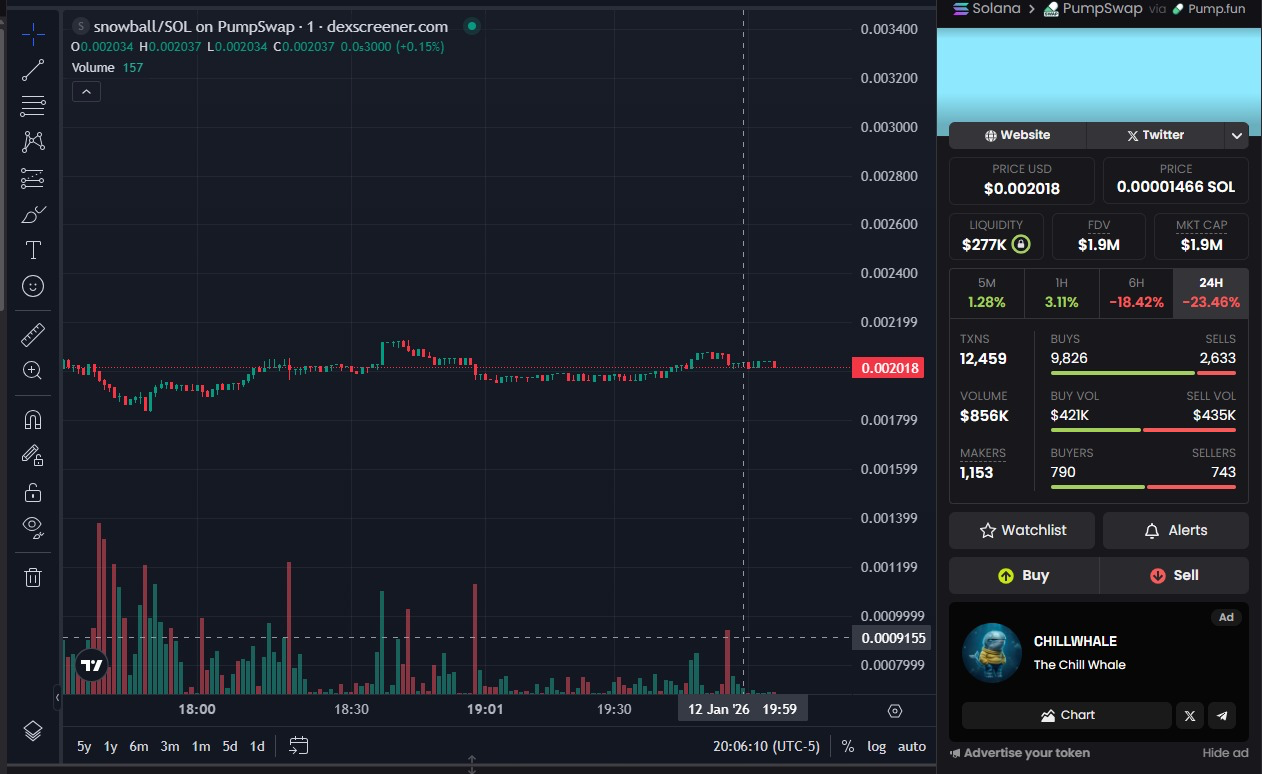Select the trend line drawing tool
Viewport: 1262px width, 774px height.
point(33,69)
